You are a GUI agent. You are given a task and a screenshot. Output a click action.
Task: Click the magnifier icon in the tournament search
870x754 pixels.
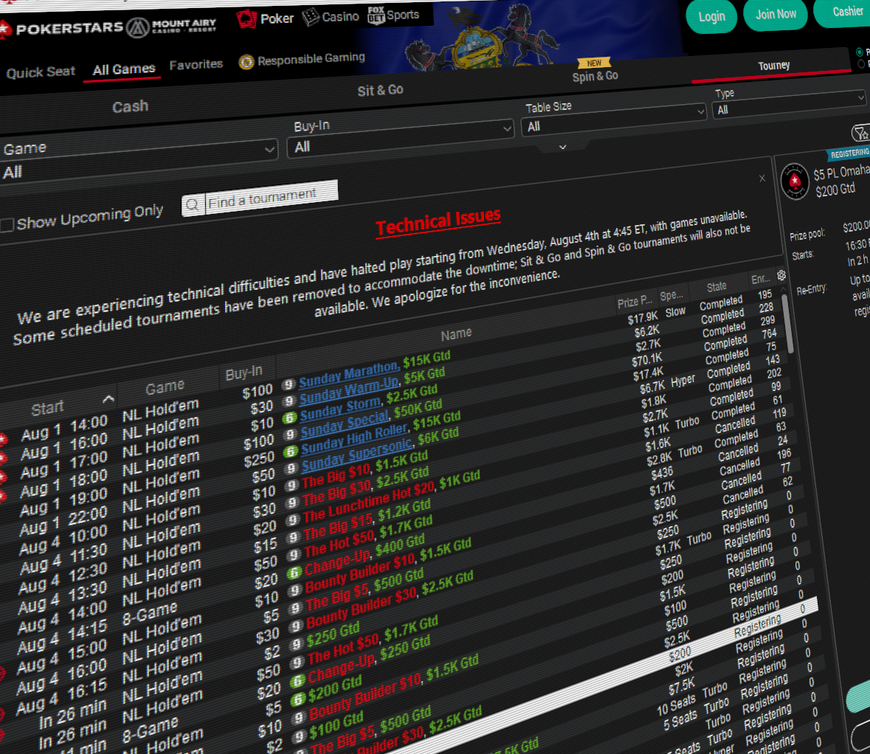tap(193, 205)
